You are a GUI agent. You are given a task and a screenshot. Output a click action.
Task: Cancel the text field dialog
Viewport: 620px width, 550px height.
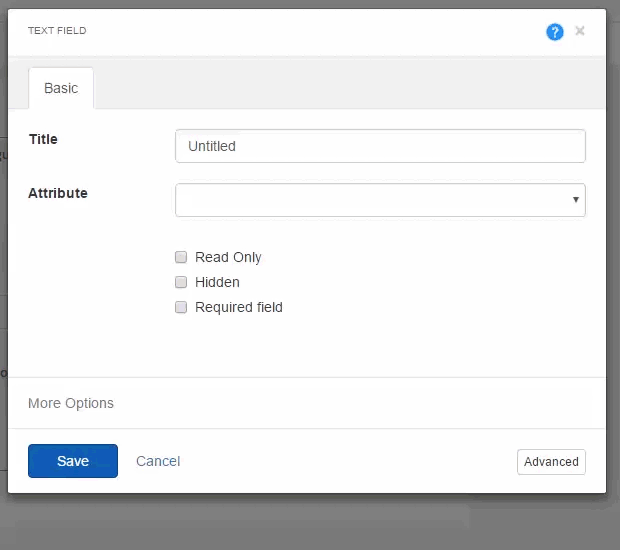158,461
